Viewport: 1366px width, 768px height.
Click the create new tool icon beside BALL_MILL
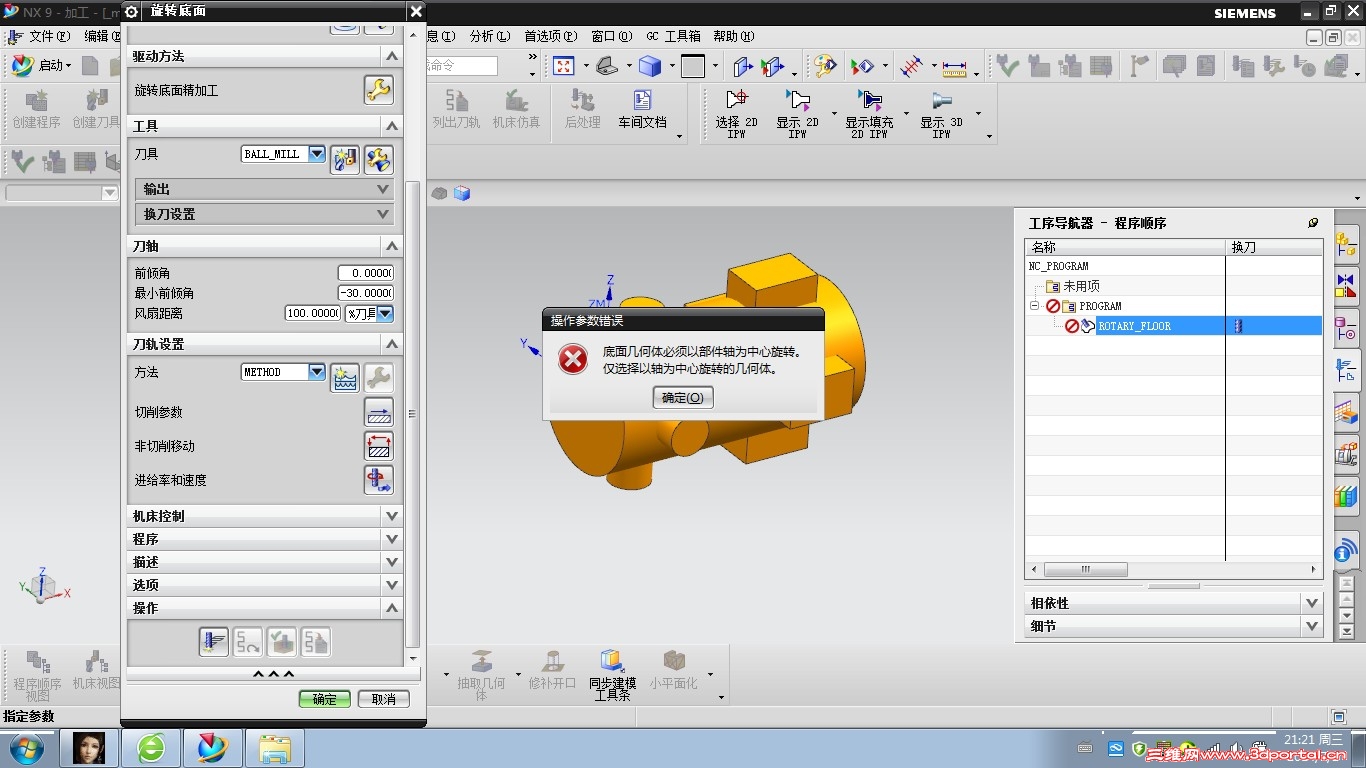pyautogui.click(x=345, y=159)
